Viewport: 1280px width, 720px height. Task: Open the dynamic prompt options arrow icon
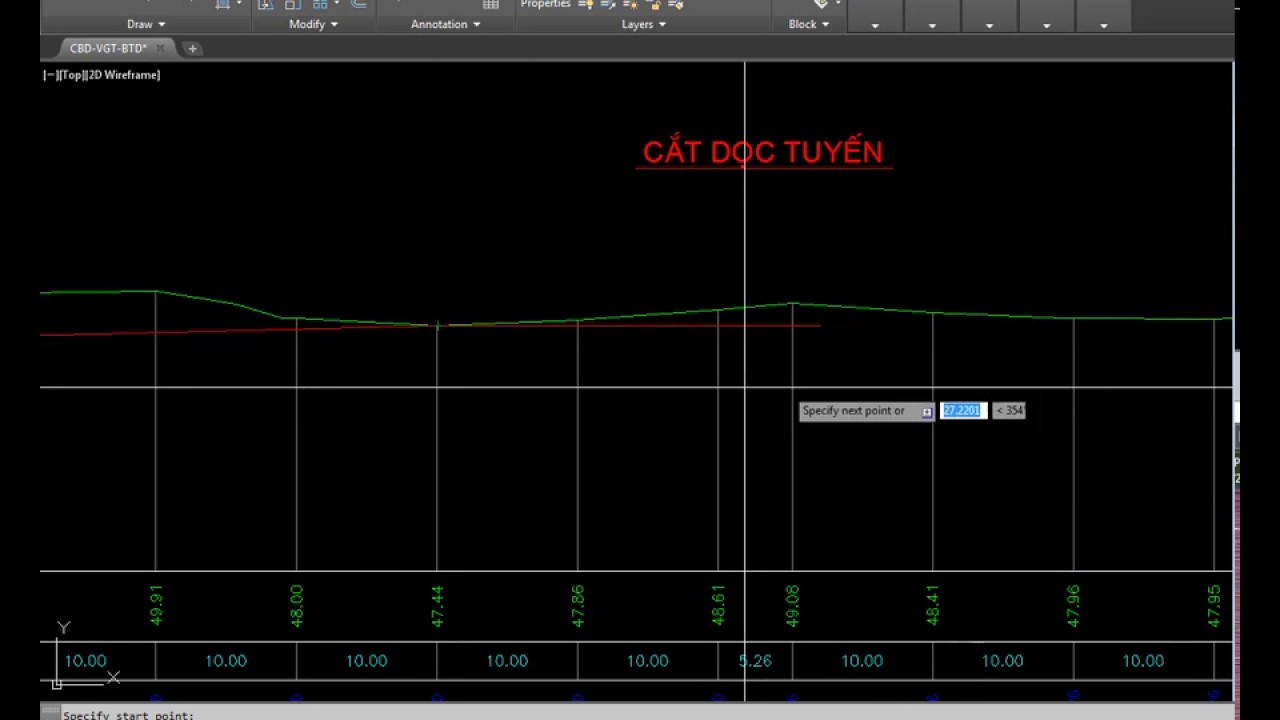tap(927, 411)
